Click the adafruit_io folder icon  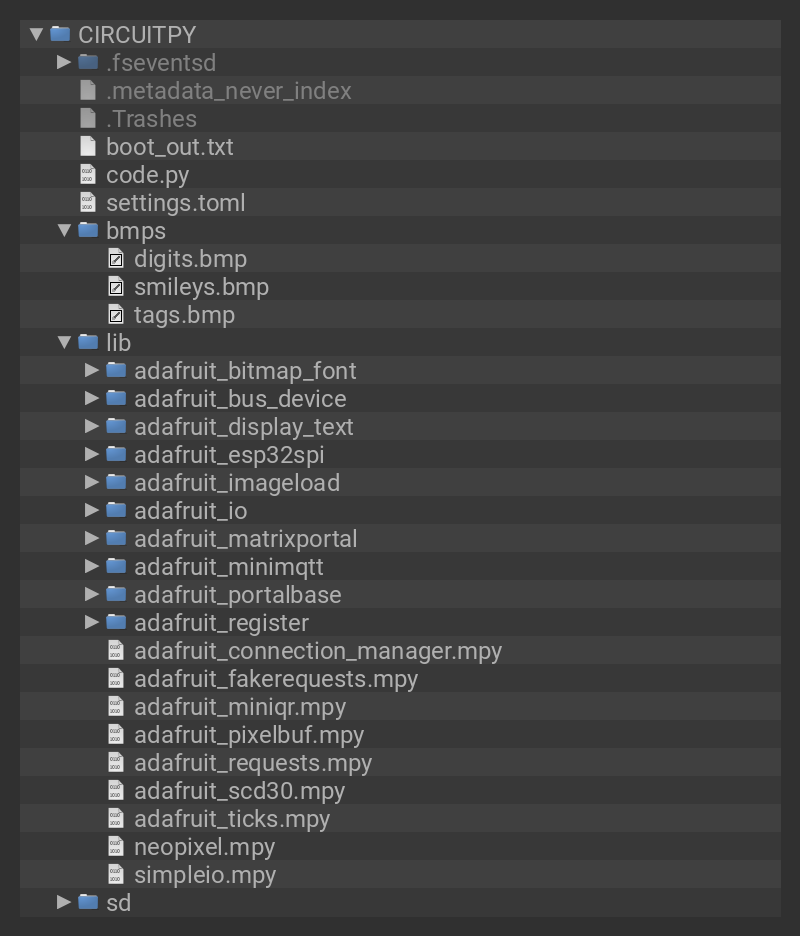pos(116,511)
